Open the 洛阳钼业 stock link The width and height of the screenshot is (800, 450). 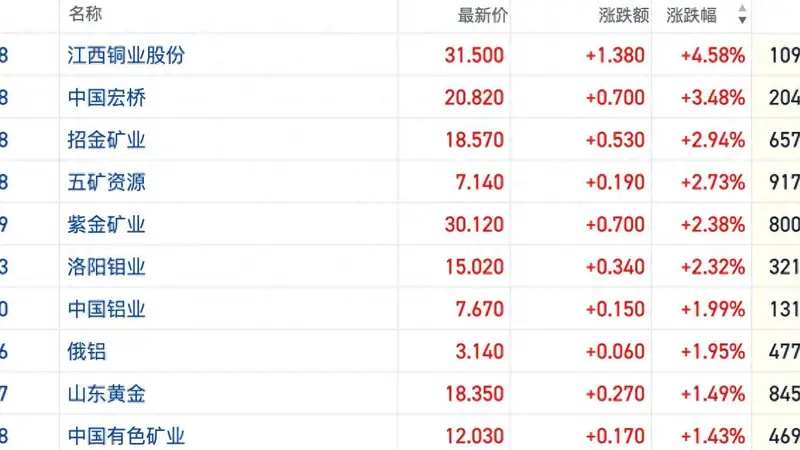pos(107,267)
